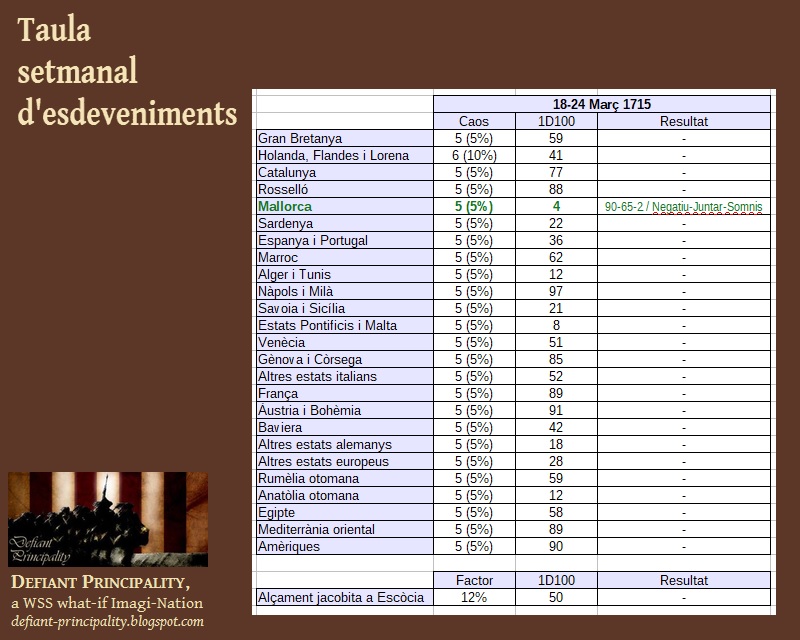Image resolution: width=800 pixels, height=640 pixels.
Task: Select the 'Holanda, Flandes i Lorena' cell
Action: [x=344, y=155]
